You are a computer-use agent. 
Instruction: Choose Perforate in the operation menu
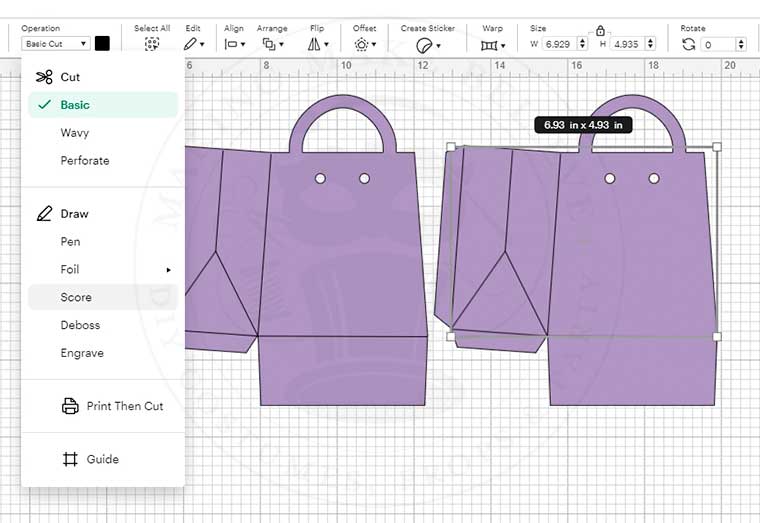pyautogui.click(x=85, y=161)
